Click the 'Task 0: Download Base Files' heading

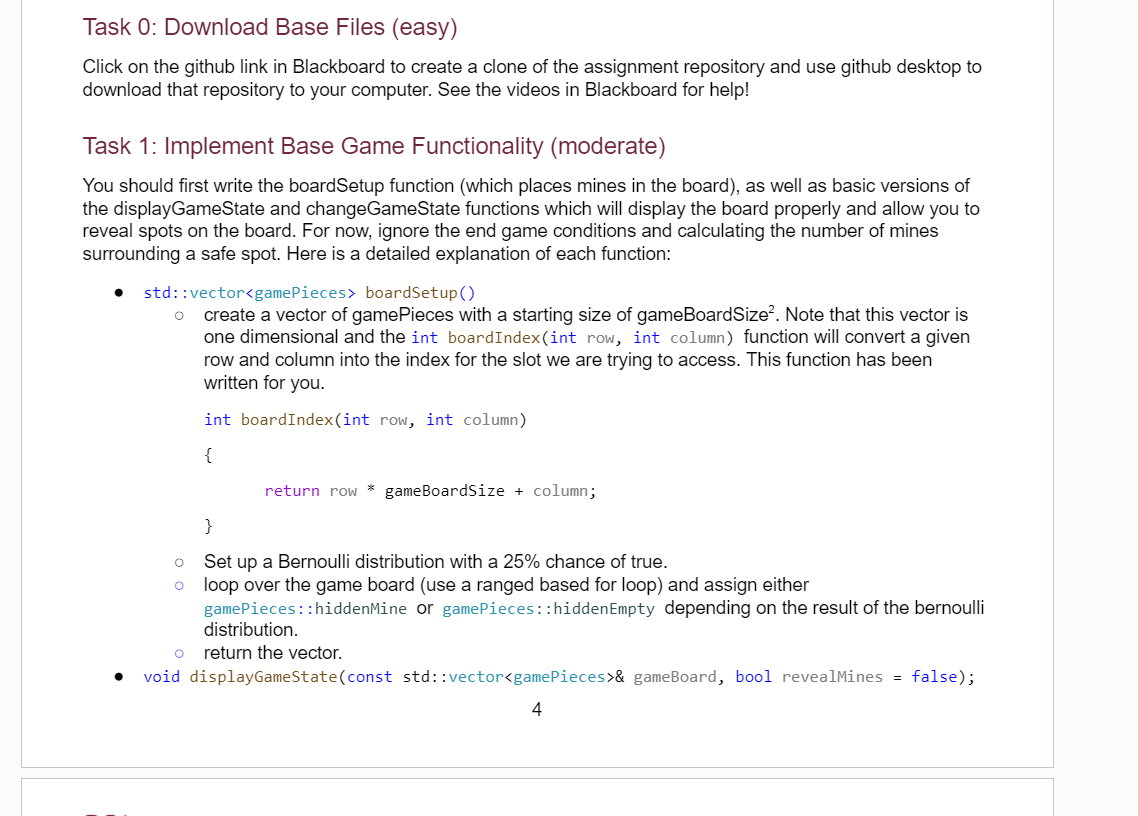pyautogui.click(x=267, y=27)
